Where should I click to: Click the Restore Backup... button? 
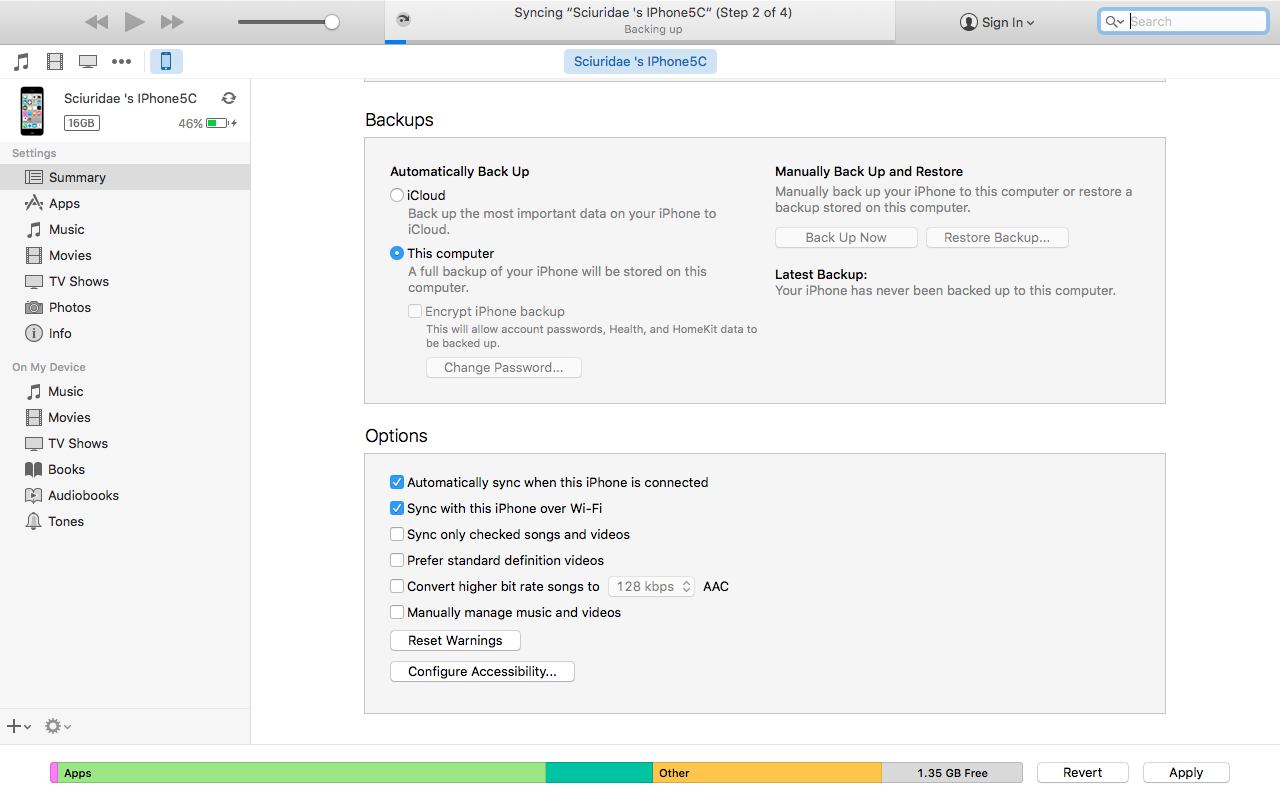click(x=997, y=237)
